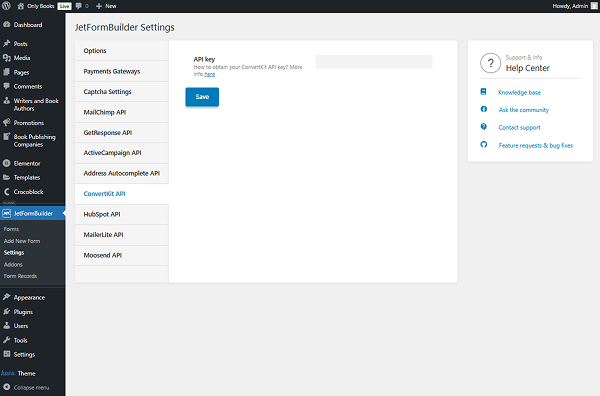Click the Dashboard gauge icon

point(7,24)
